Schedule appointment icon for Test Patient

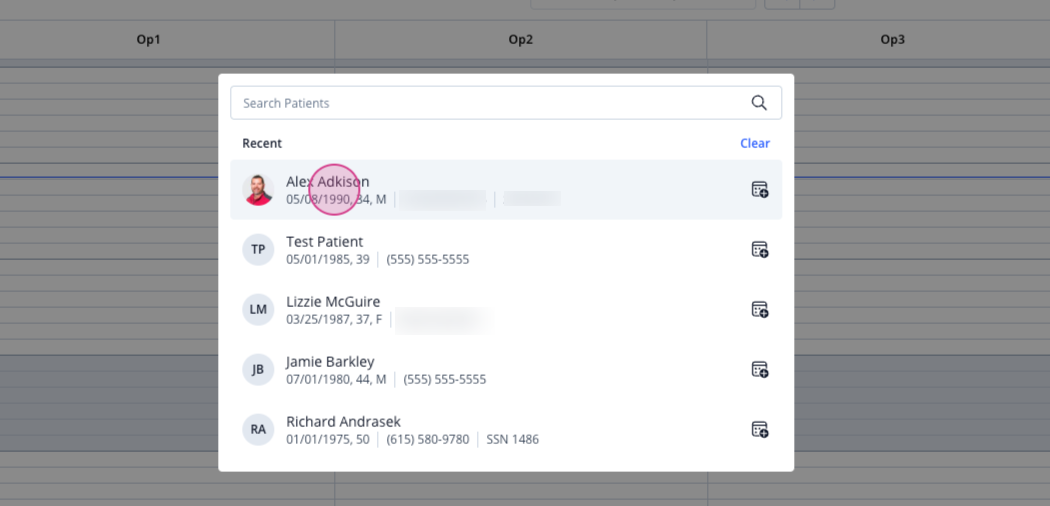coord(759,250)
